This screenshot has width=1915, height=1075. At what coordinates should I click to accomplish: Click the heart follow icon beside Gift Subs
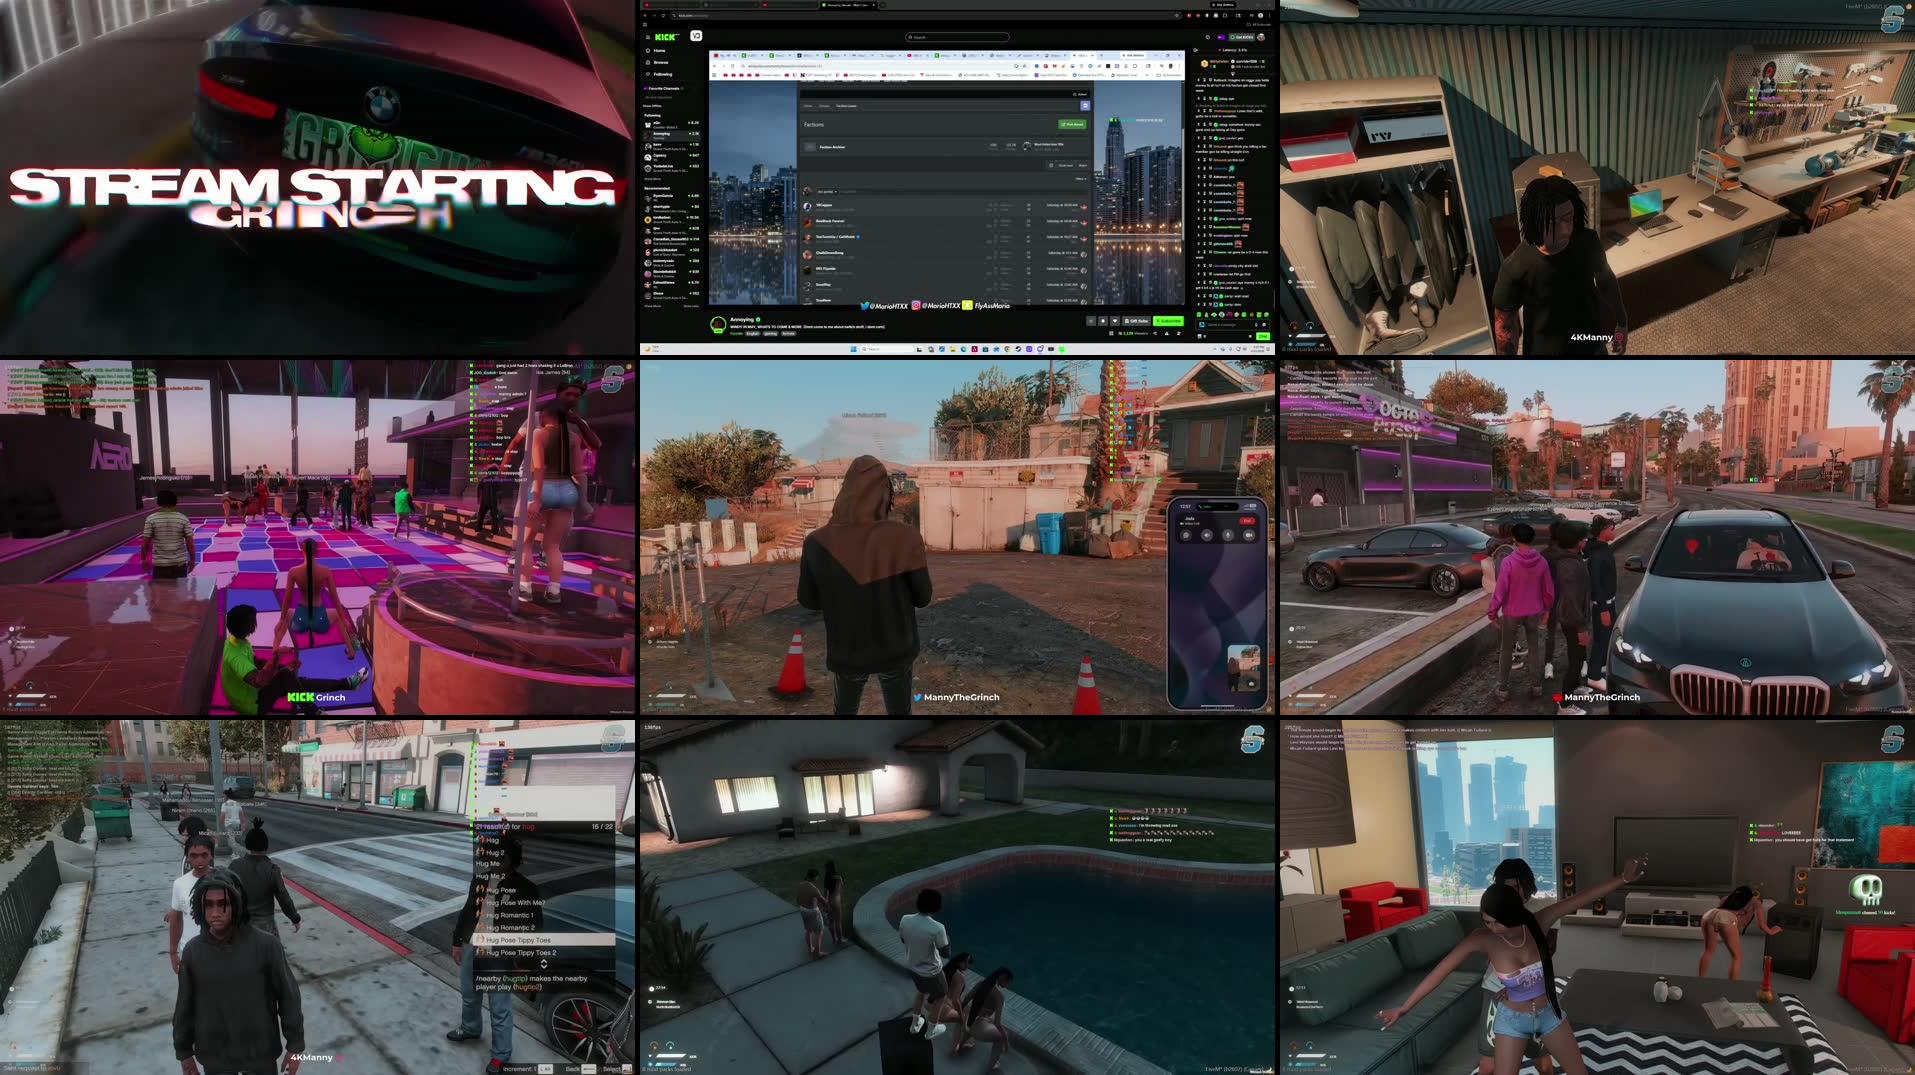pos(1114,321)
